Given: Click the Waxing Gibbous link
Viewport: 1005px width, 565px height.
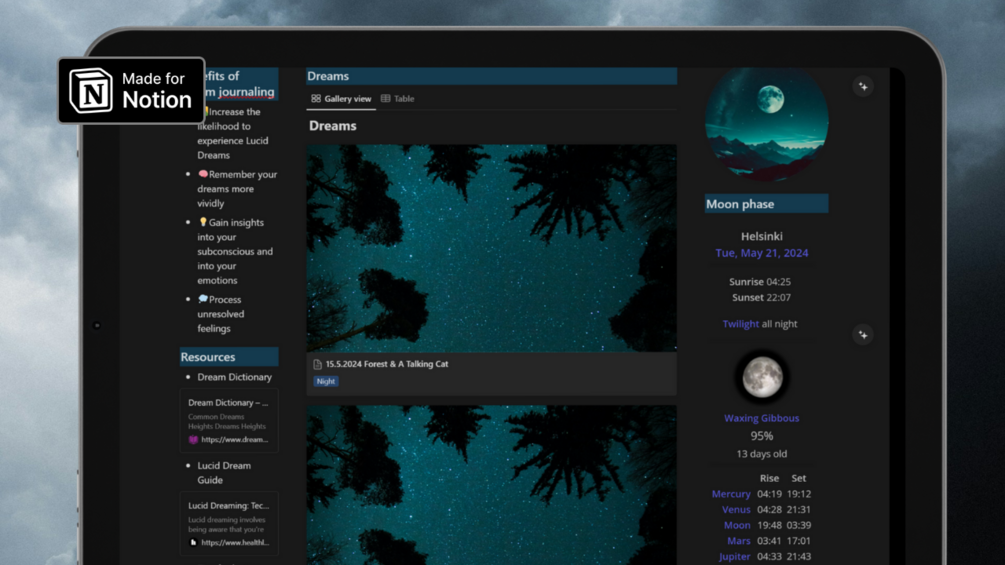Looking at the screenshot, I should pyautogui.click(x=761, y=418).
